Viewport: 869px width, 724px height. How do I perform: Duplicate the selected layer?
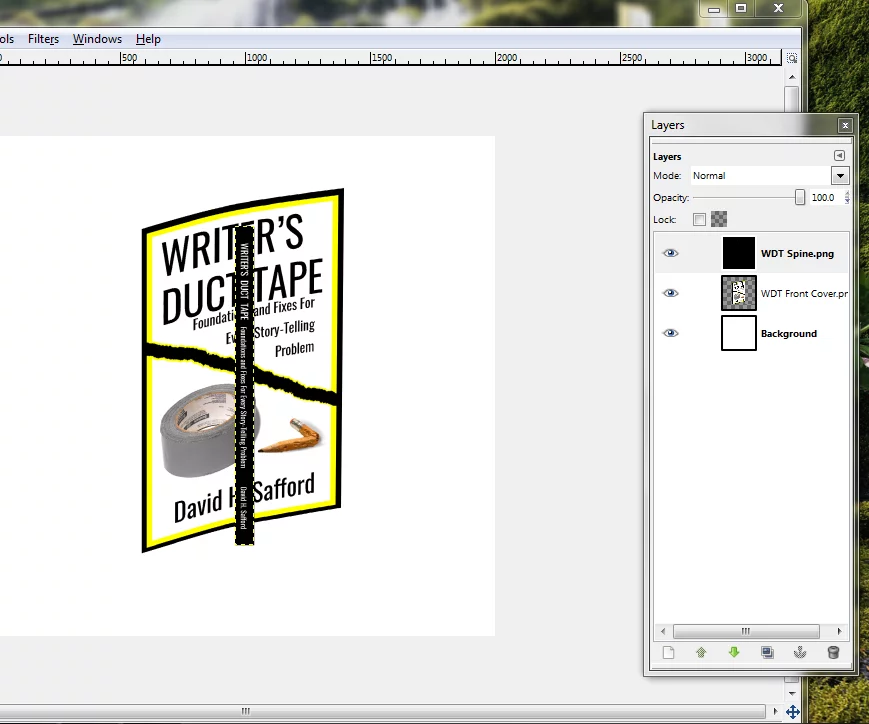click(767, 653)
